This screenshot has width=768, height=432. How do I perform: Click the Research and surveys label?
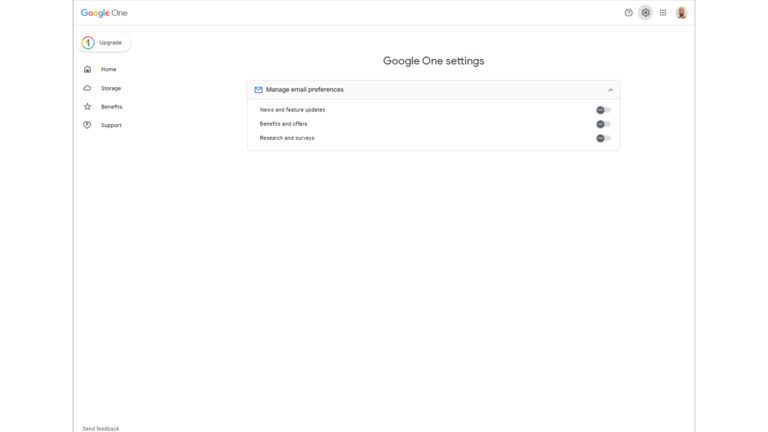coord(287,138)
